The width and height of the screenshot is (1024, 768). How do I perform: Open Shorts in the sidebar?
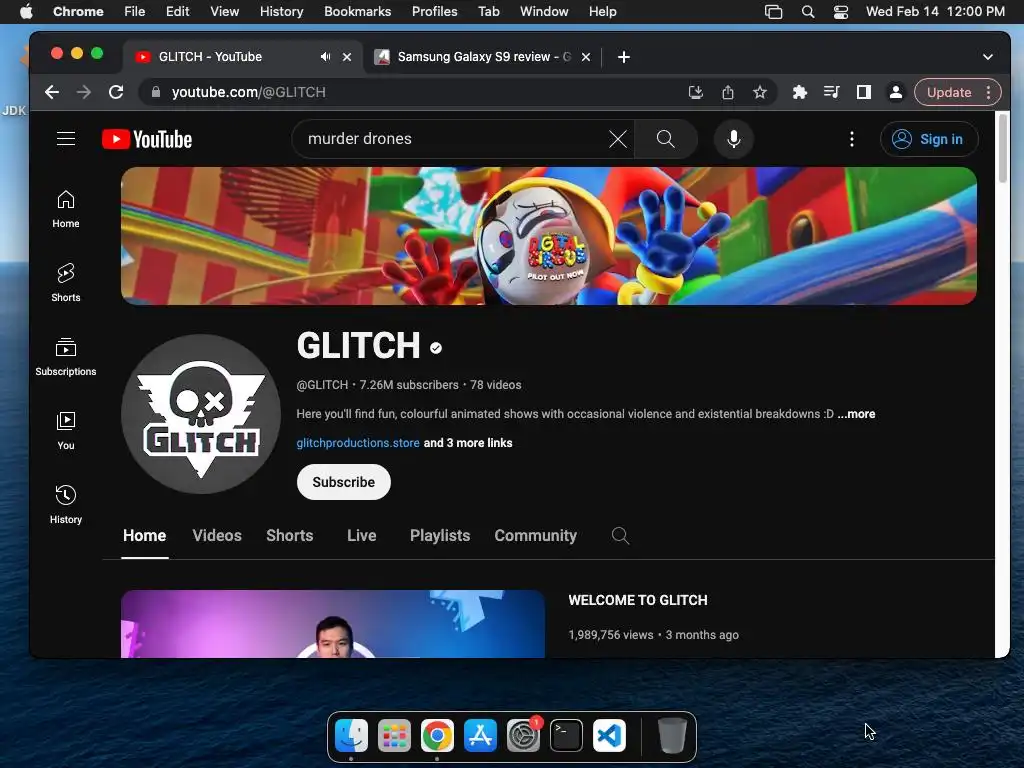tap(66, 283)
